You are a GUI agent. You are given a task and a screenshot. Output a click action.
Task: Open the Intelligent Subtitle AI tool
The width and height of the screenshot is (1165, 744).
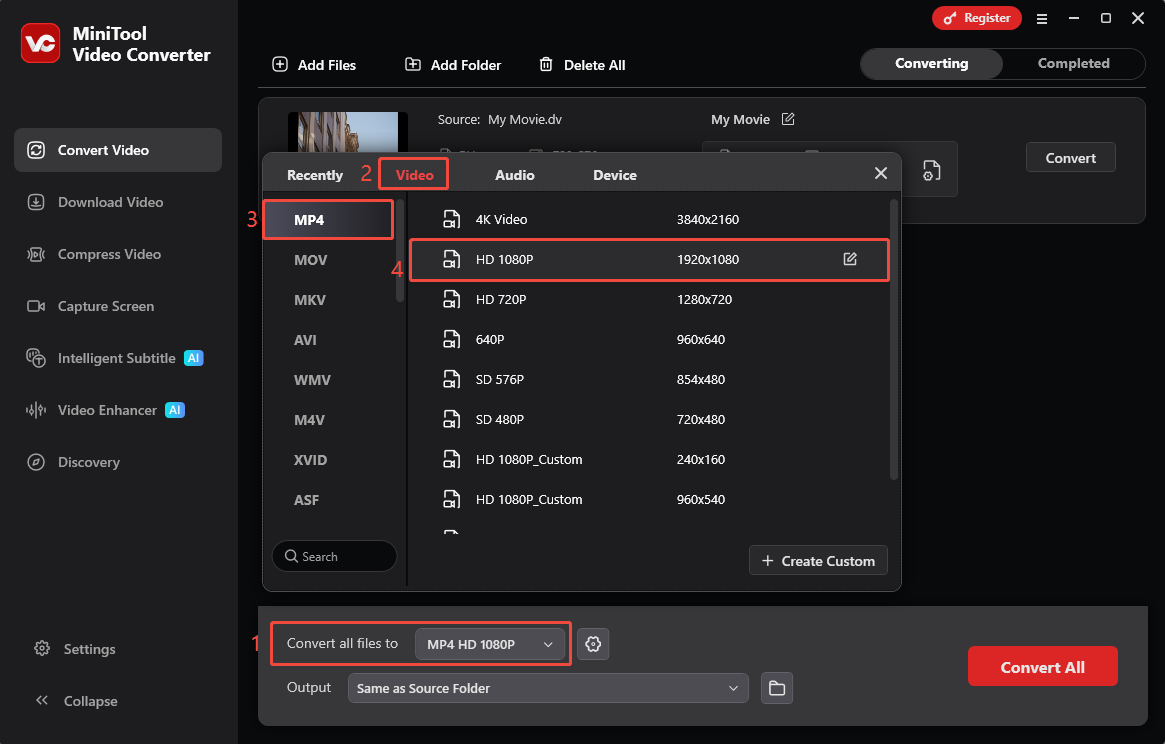(x=117, y=358)
